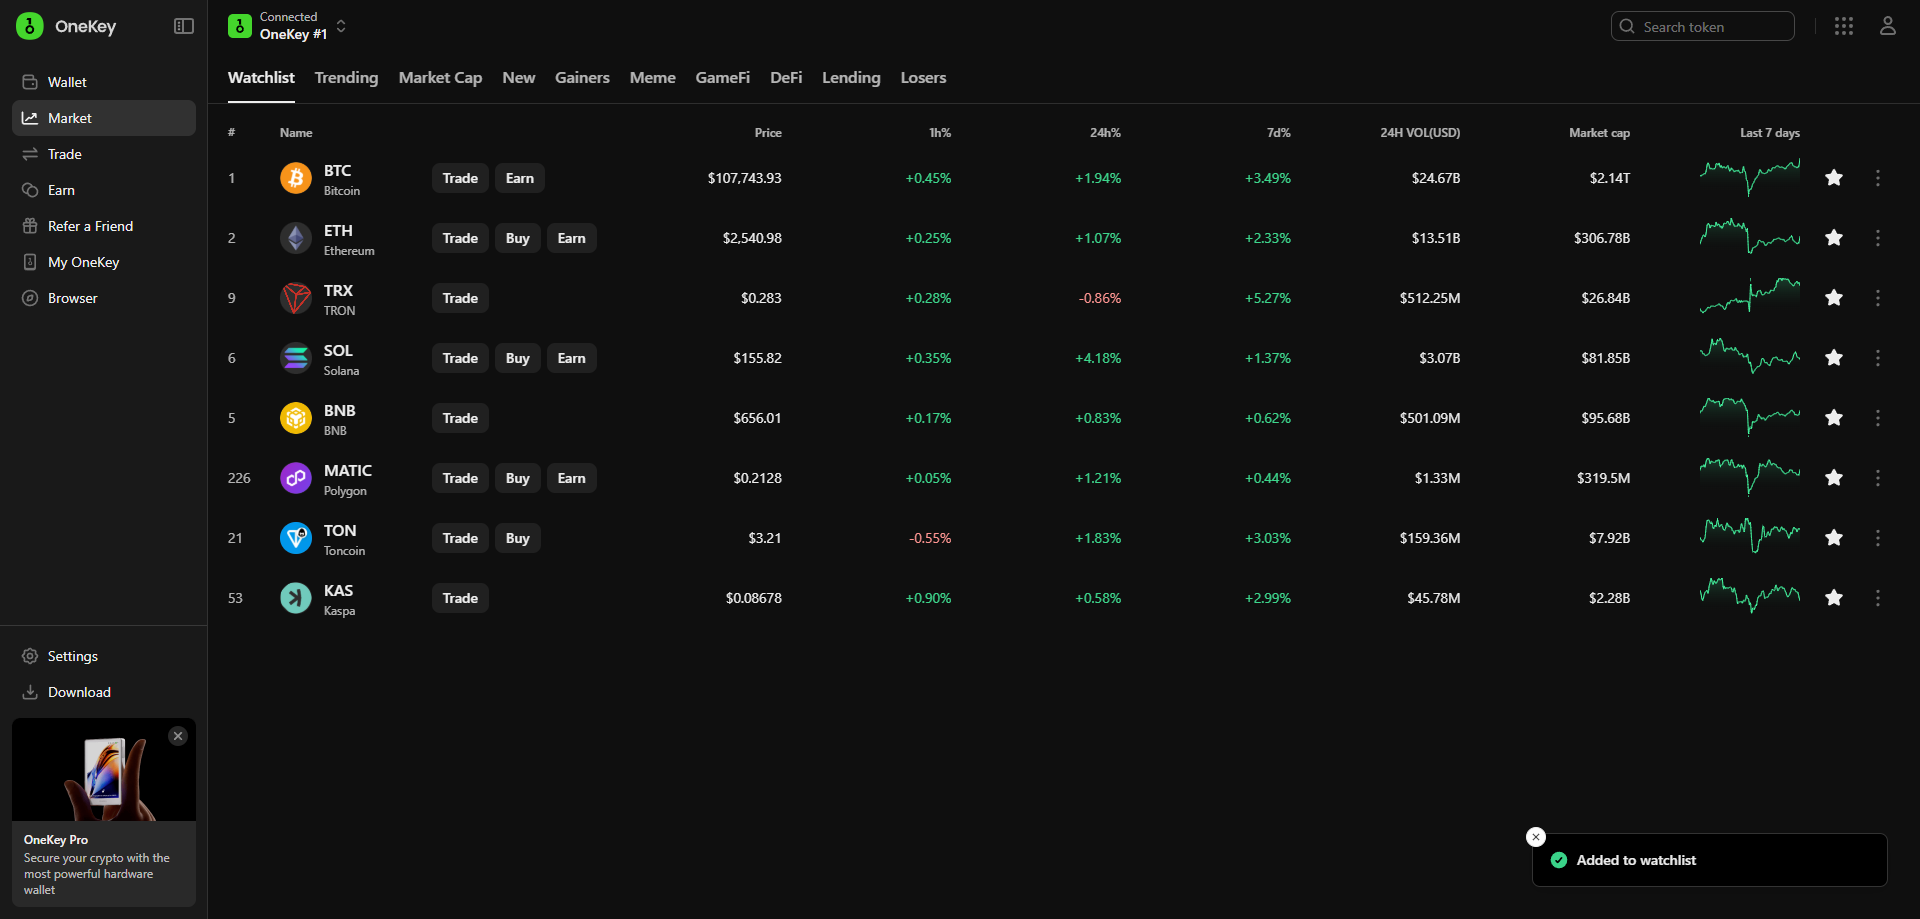1920x919 pixels.
Task: Open Browser in the sidebar
Action: pos(104,298)
